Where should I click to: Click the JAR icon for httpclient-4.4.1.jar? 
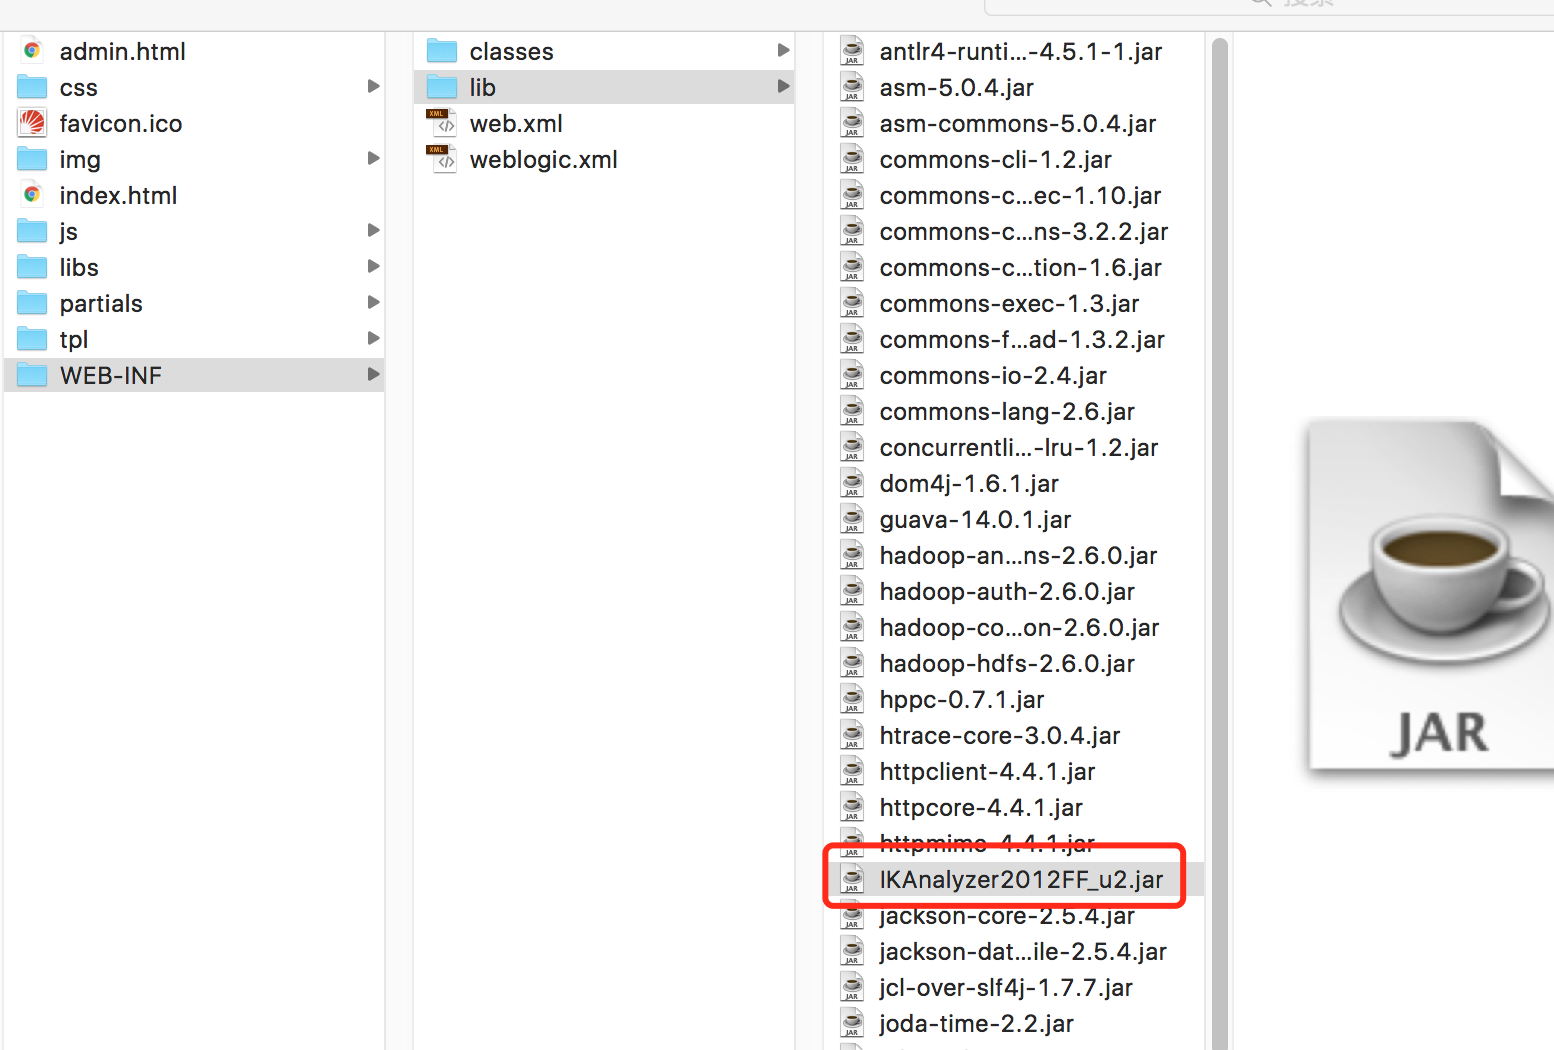tap(852, 771)
